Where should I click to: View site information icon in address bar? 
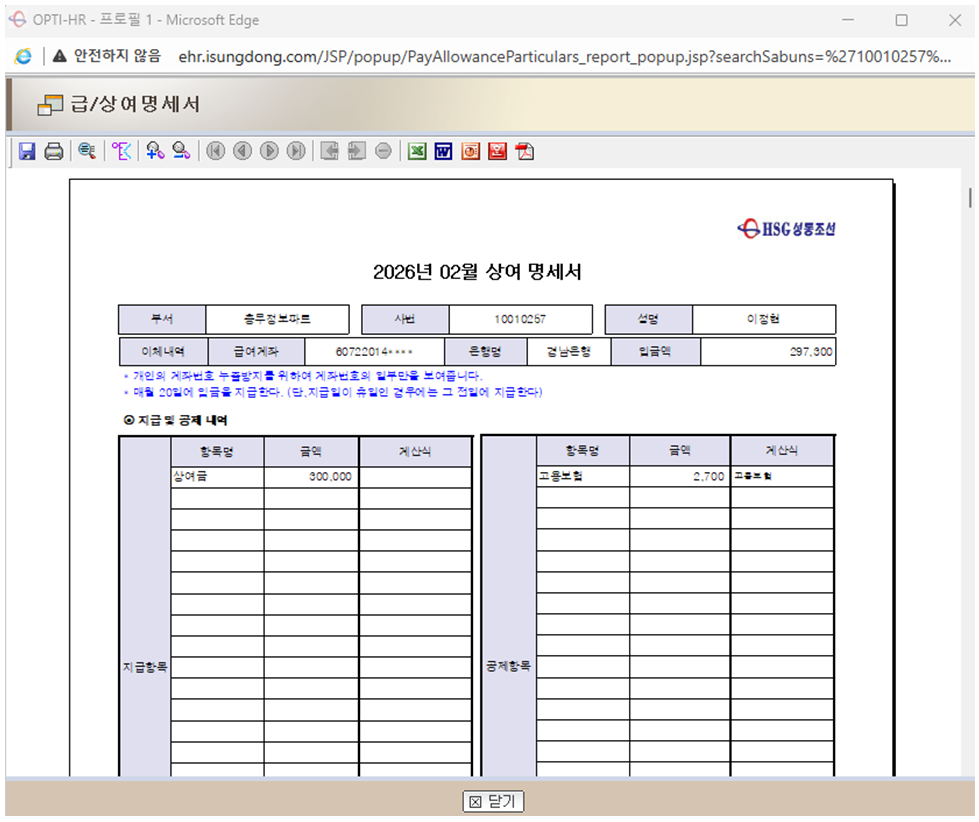[x=22, y=57]
